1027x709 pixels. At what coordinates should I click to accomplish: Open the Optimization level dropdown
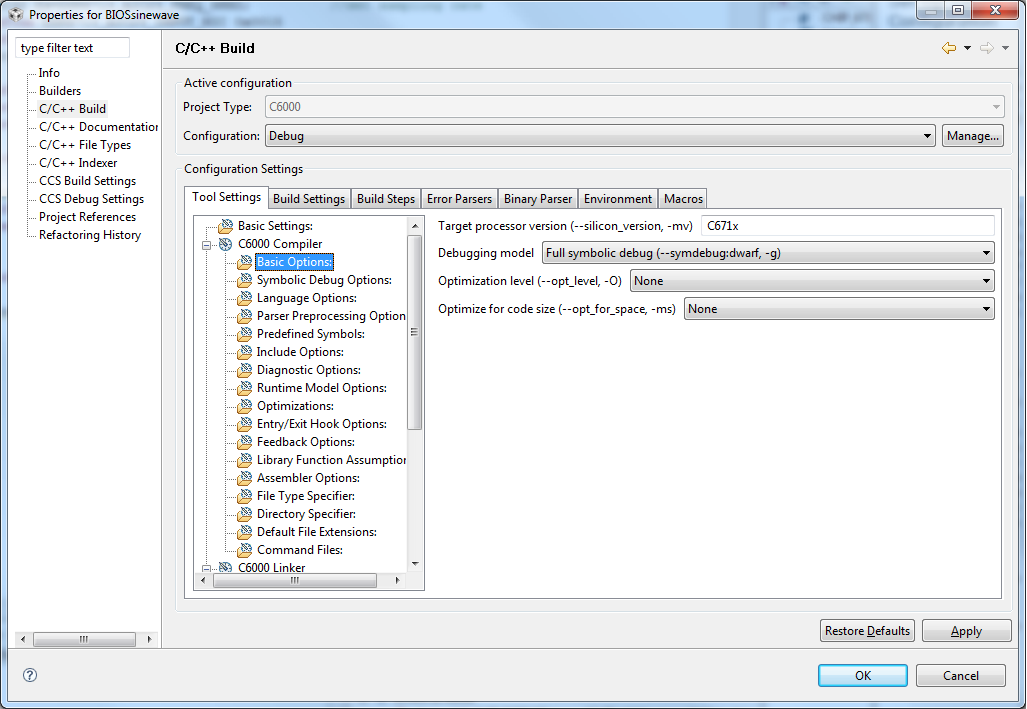coord(984,281)
